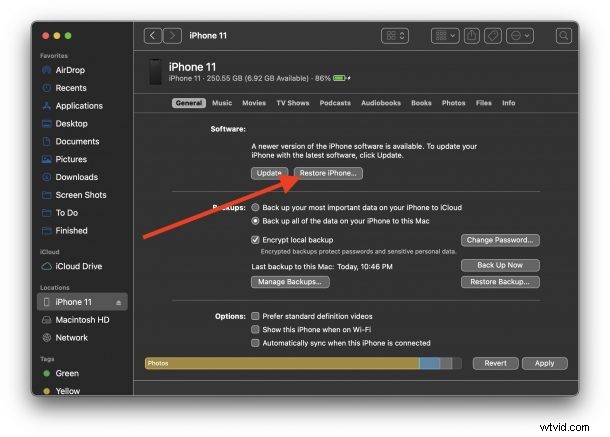
Task: Click the Edit Tags icon
Action: coord(493,36)
